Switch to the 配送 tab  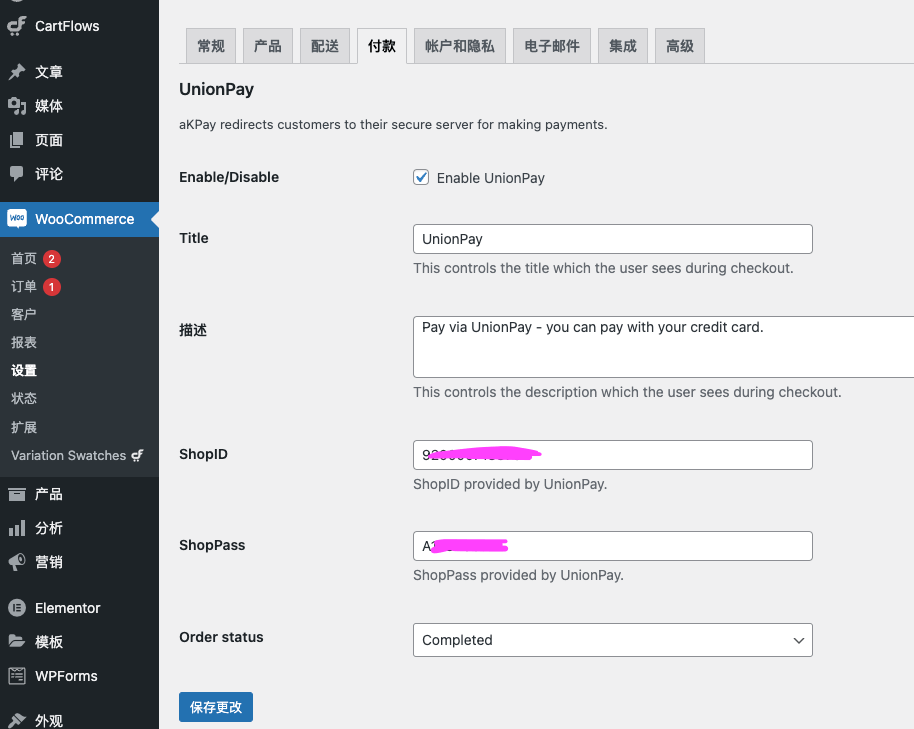click(x=325, y=46)
